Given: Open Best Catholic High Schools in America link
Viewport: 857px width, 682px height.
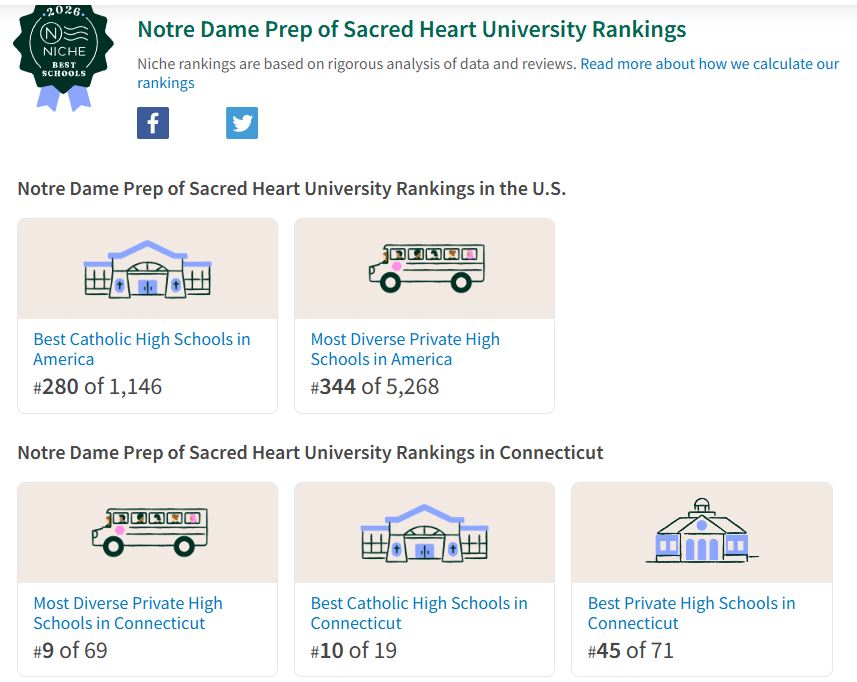Looking at the screenshot, I should (142, 349).
